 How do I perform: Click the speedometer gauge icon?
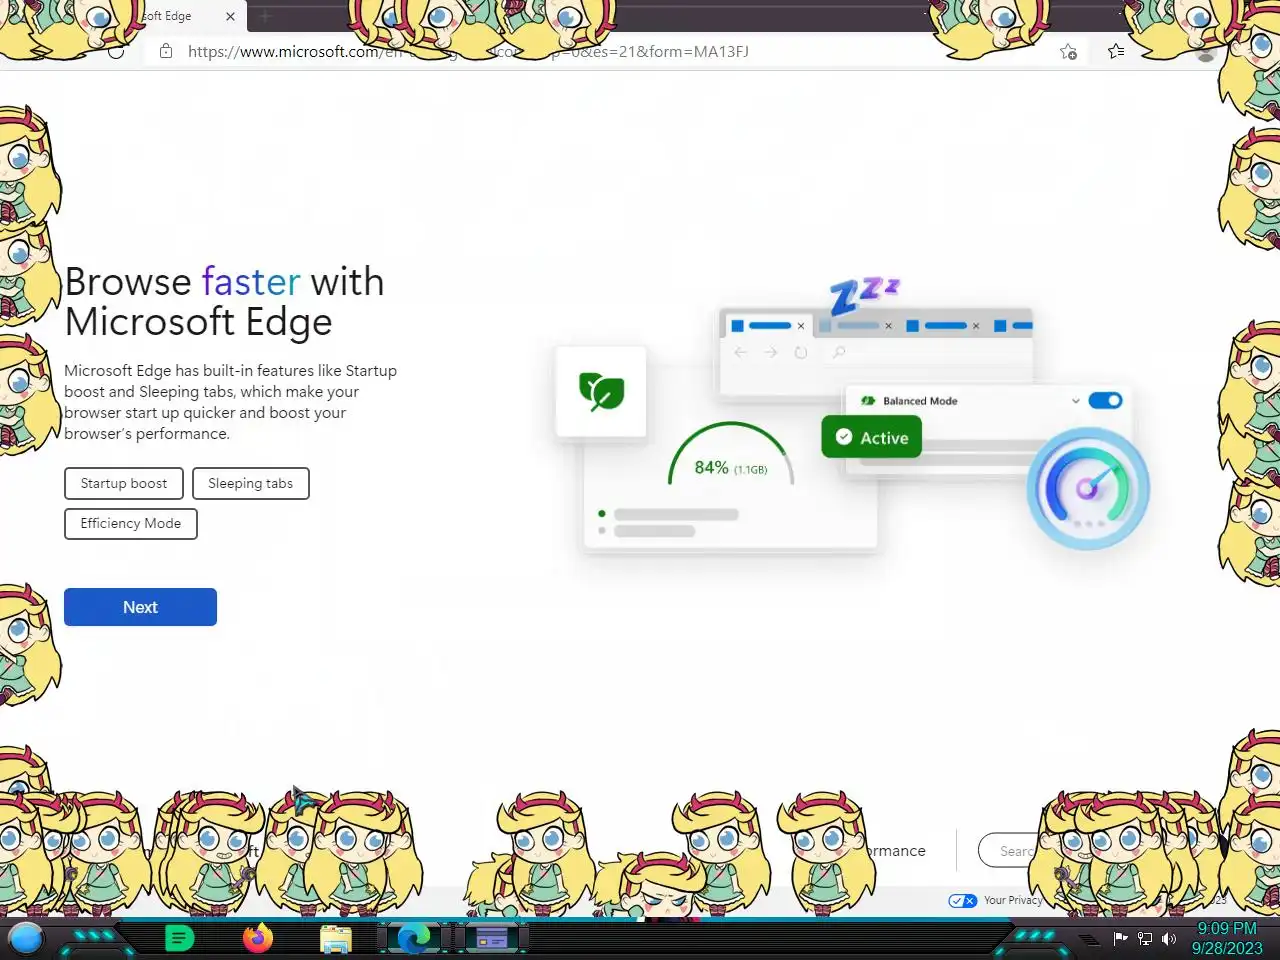pos(1088,488)
